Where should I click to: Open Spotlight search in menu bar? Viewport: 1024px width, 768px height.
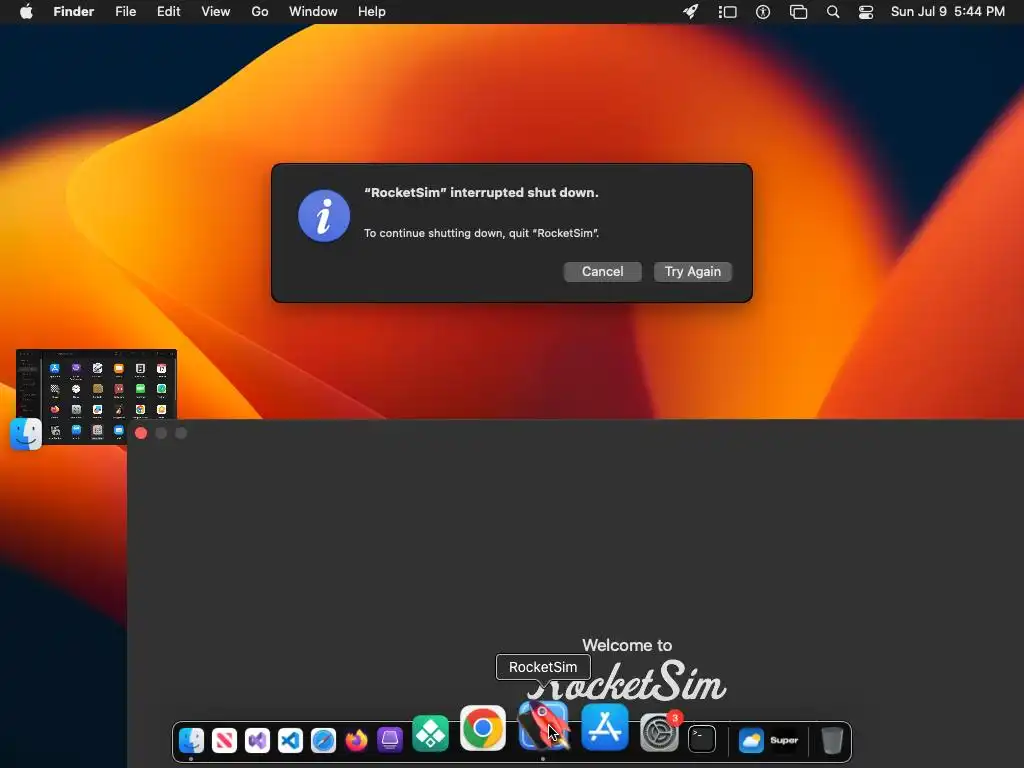(833, 11)
